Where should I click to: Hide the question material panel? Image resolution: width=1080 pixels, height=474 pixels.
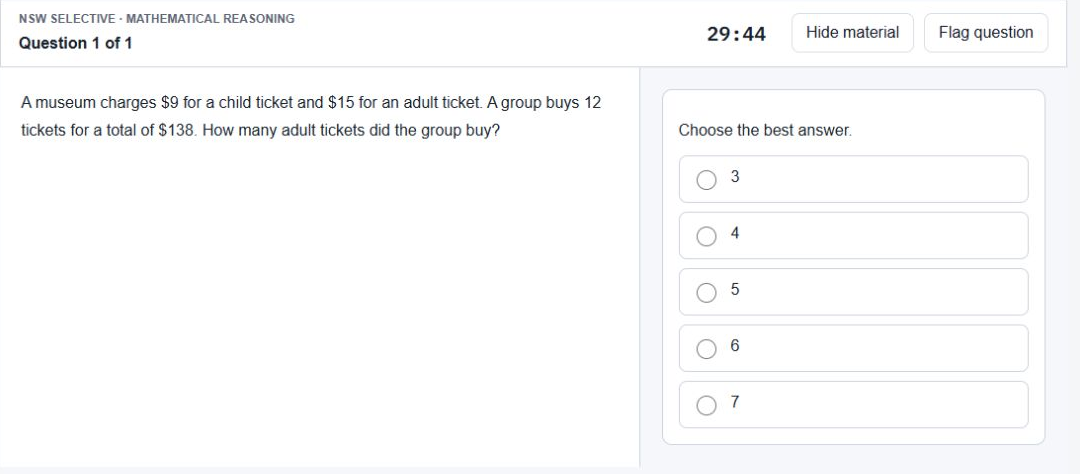click(852, 32)
